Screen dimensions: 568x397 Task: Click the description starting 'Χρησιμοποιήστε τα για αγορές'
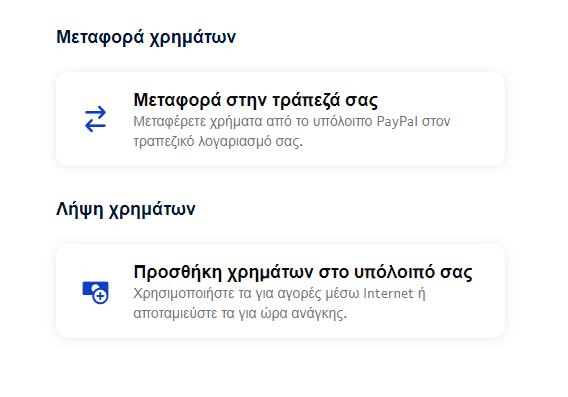(x=279, y=303)
